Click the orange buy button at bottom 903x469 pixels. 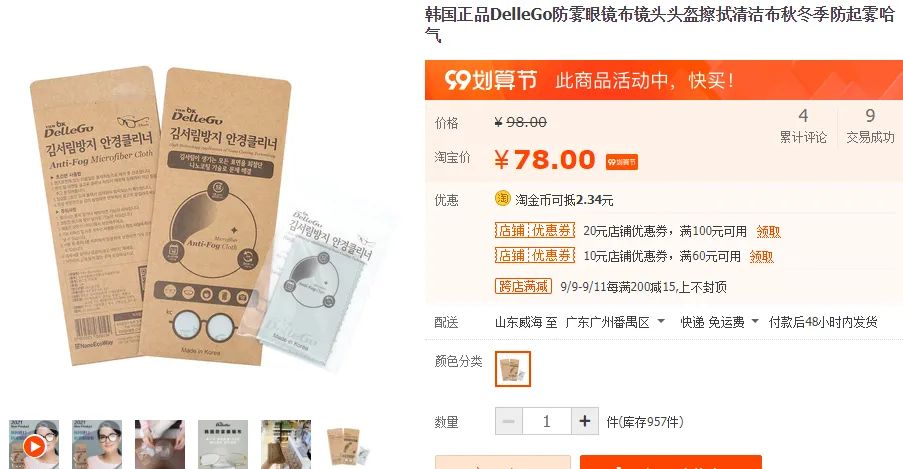tap(670, 462)
